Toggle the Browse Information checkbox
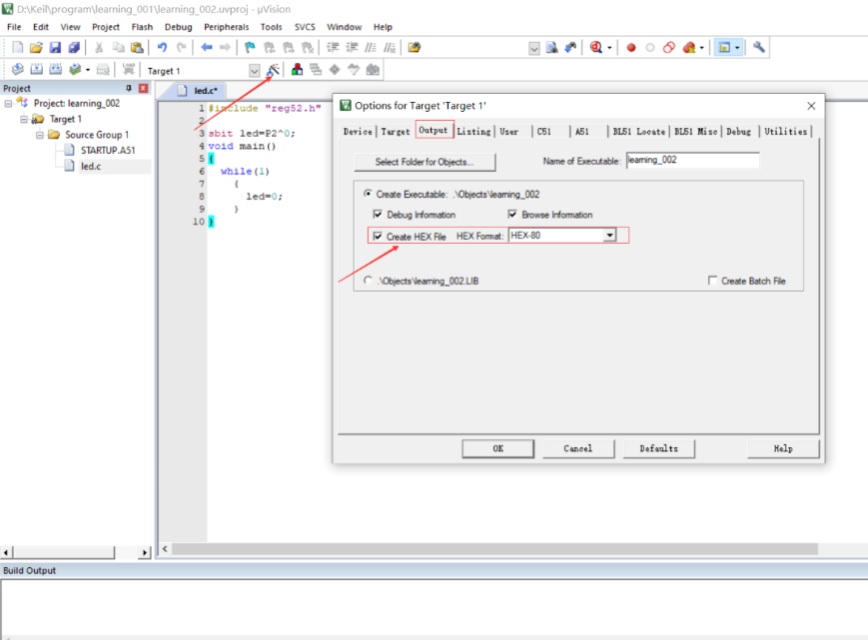Viewport: 868px width, 641px height. 512,214
